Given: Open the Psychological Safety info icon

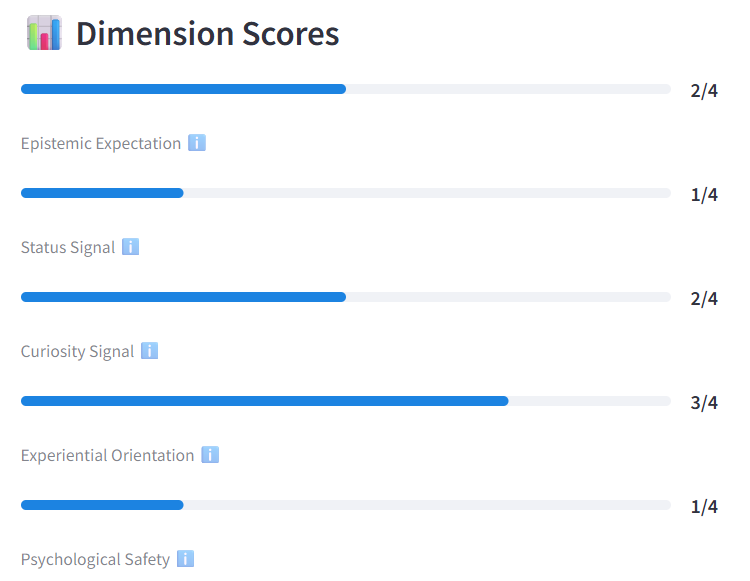Looking at the screenshot, I should pyautogui.click(x=185, y=559).
